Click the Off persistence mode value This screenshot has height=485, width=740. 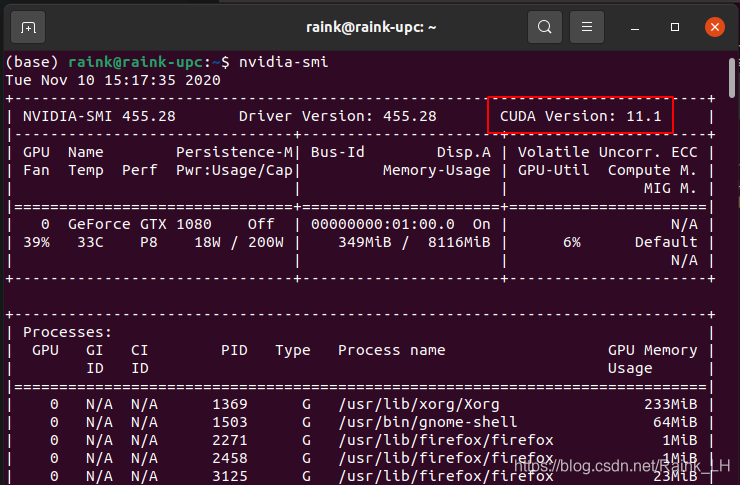261,224
